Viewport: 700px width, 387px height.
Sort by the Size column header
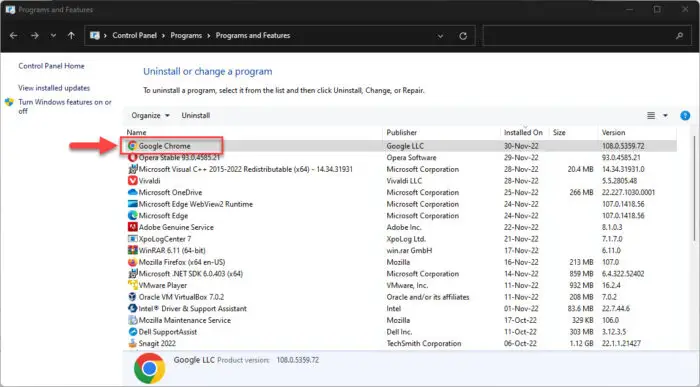[x=559, y=133]
